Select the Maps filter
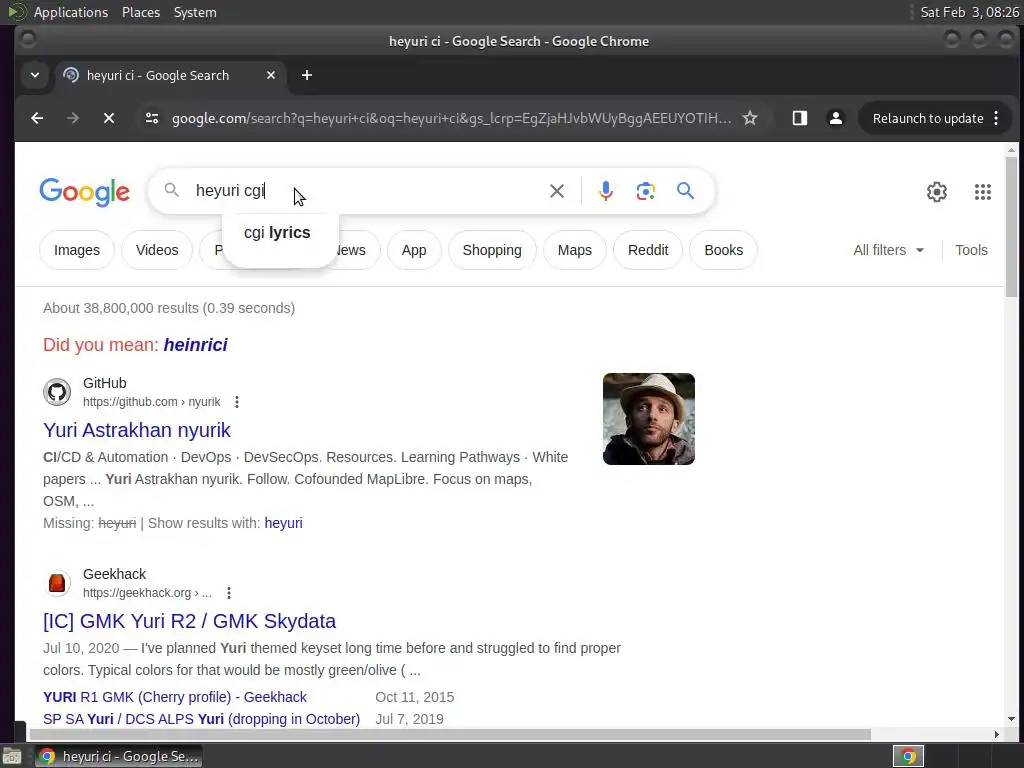 [x=575, y=250]
